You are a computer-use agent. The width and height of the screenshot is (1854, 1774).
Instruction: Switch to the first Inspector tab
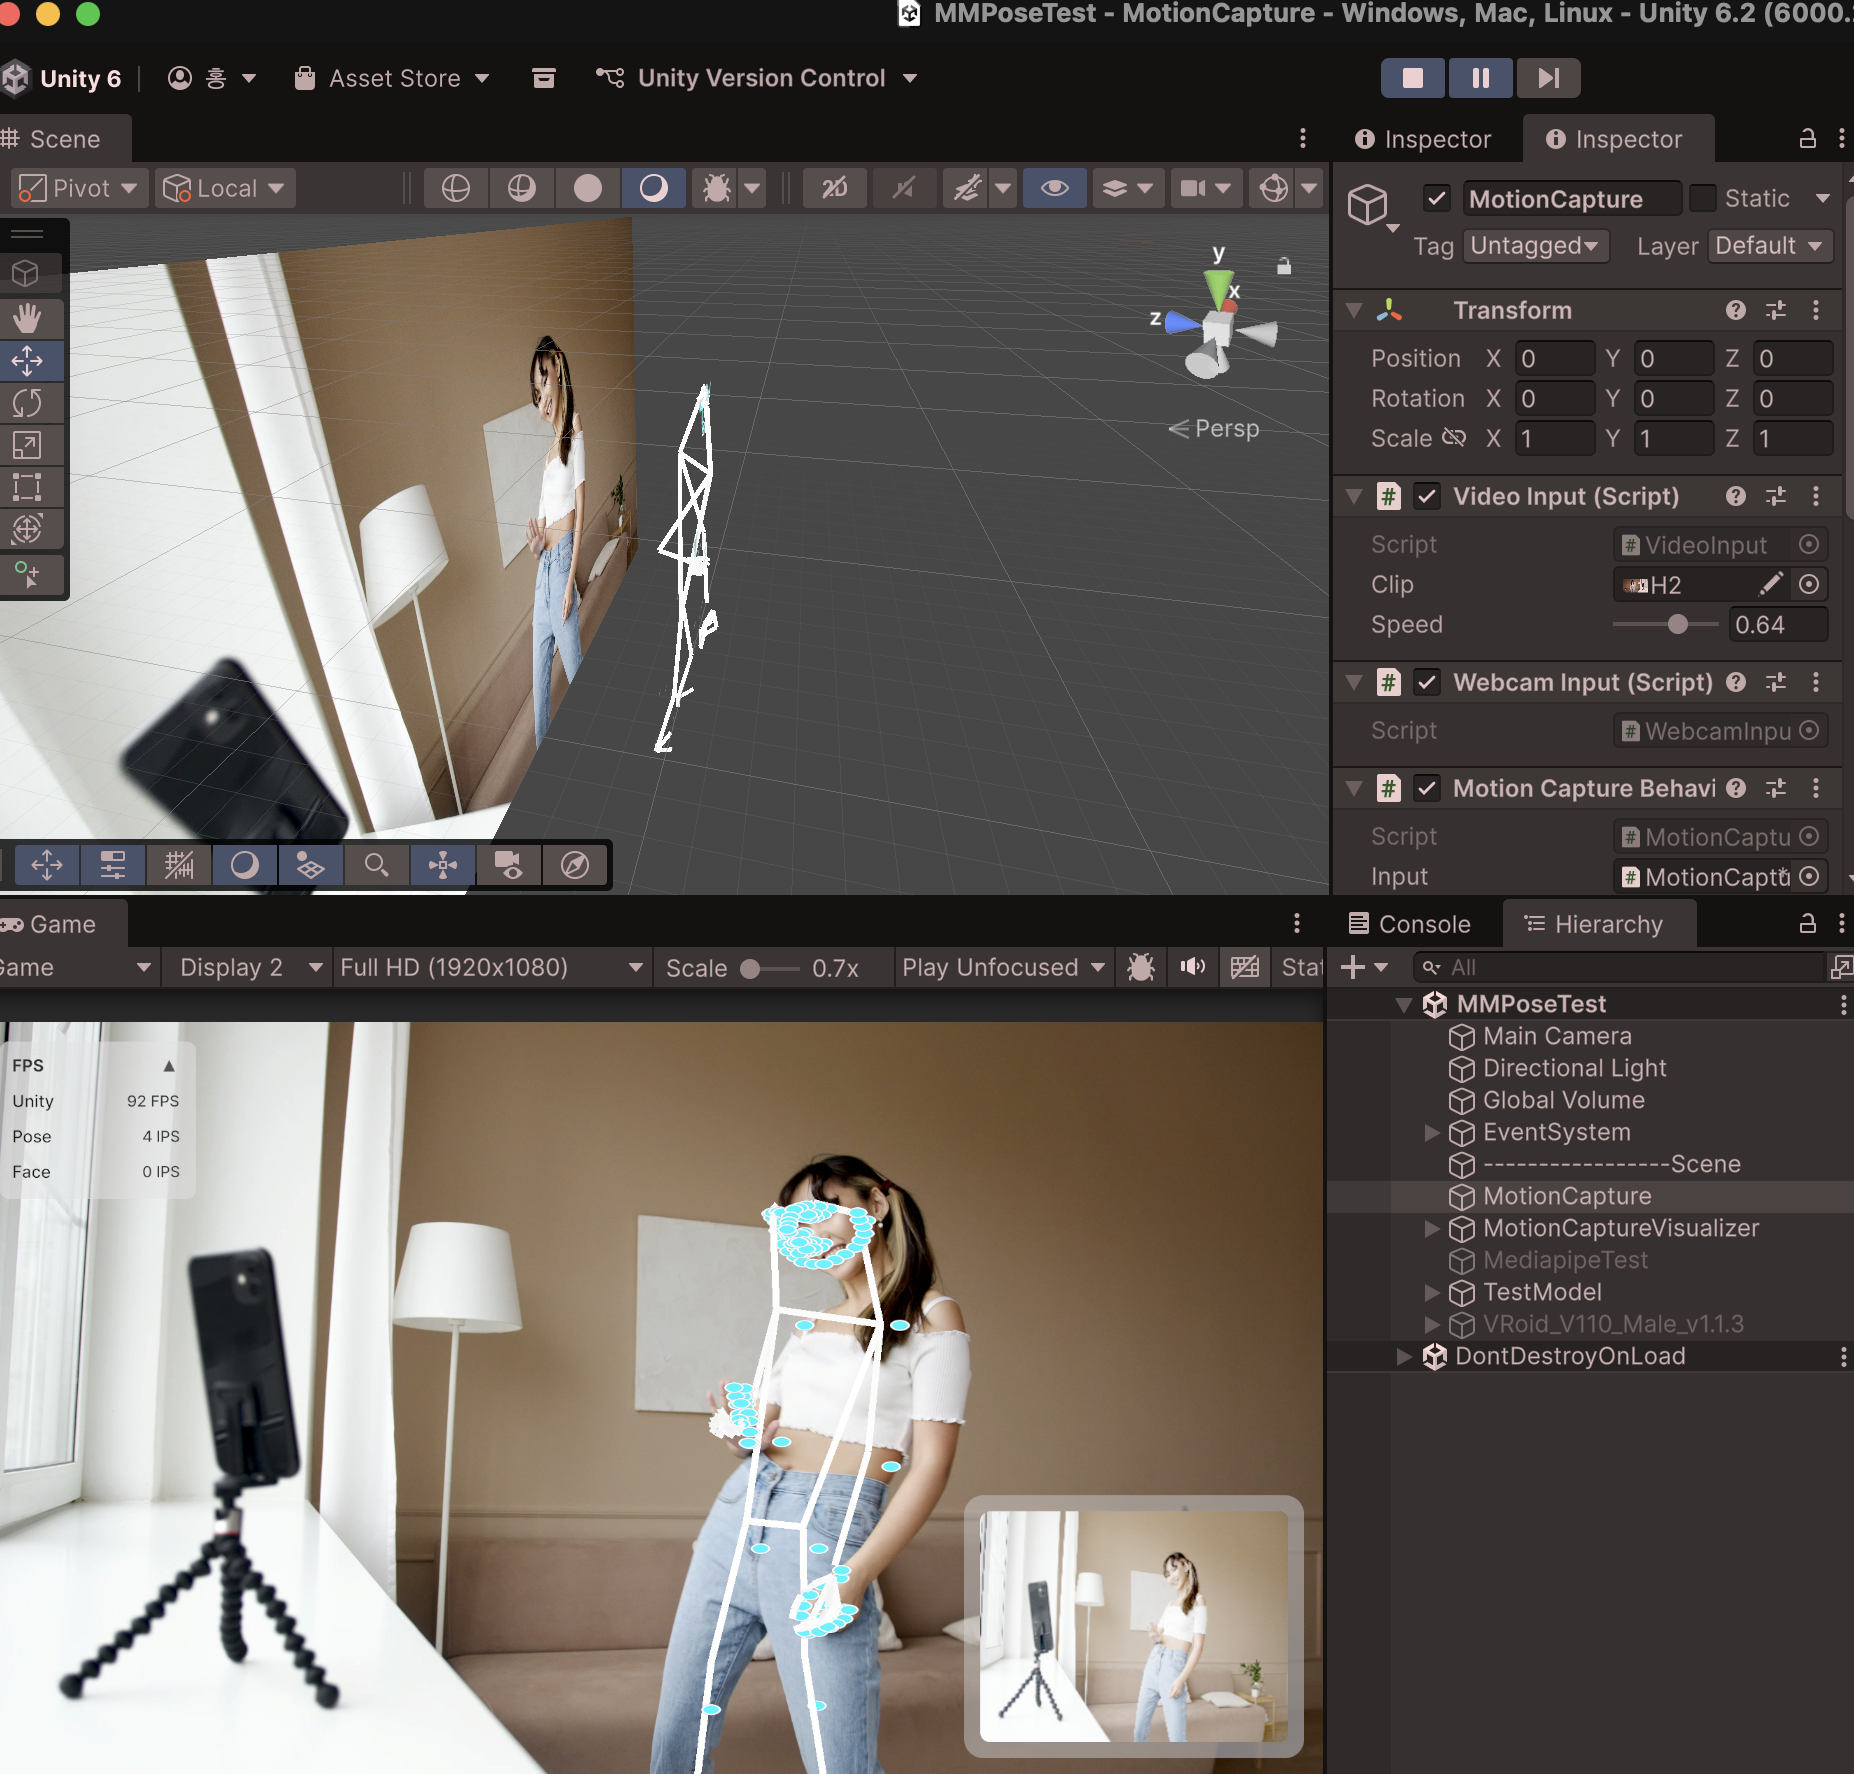pos(1423,139)
